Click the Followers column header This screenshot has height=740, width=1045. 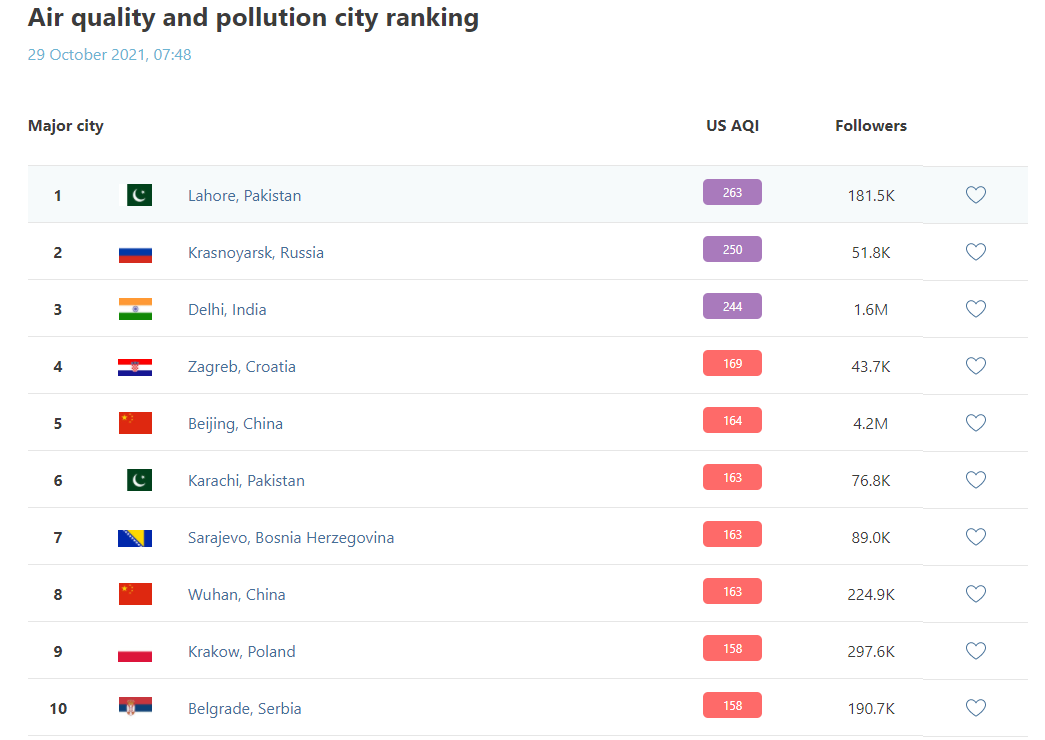pyautogui.click(x=870, y=126)
